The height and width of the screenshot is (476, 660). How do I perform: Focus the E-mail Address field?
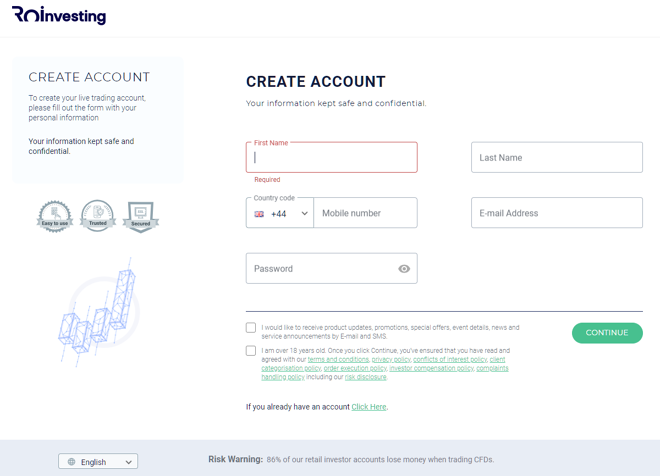point(557,213)
